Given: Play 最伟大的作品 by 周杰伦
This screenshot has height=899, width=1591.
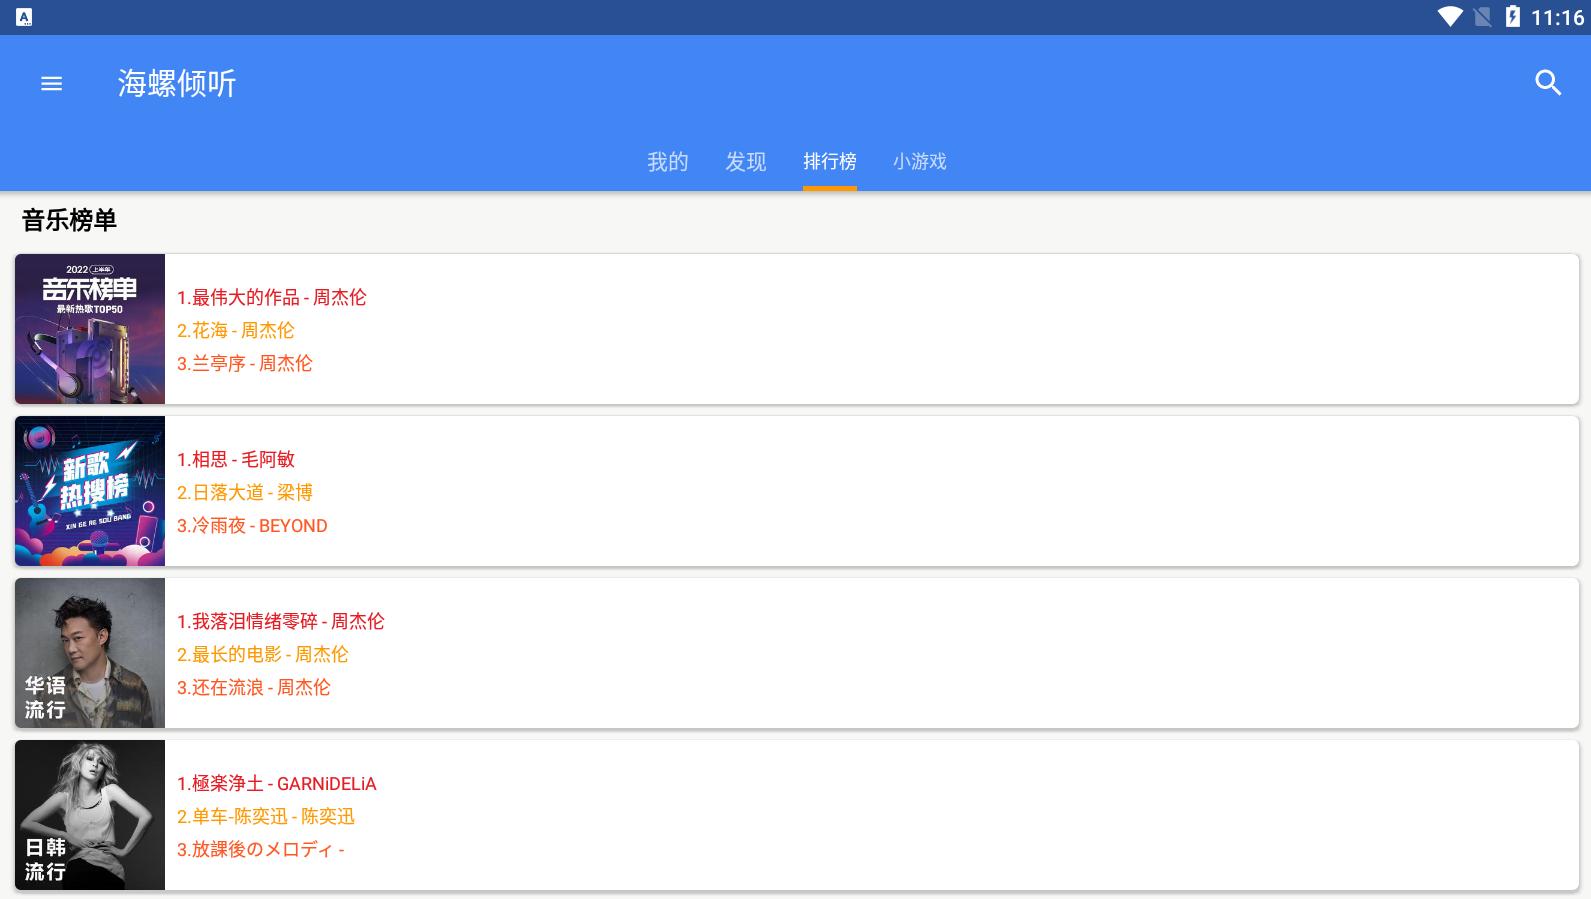Looking at the screenshot, I should tap(272, 297).
